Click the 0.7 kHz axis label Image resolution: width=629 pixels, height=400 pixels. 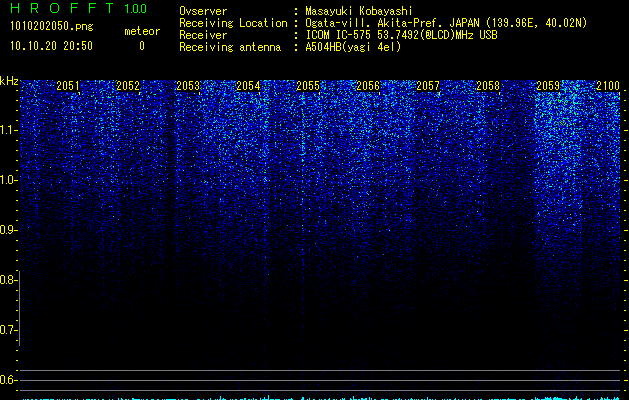click(x=8, y=330)
